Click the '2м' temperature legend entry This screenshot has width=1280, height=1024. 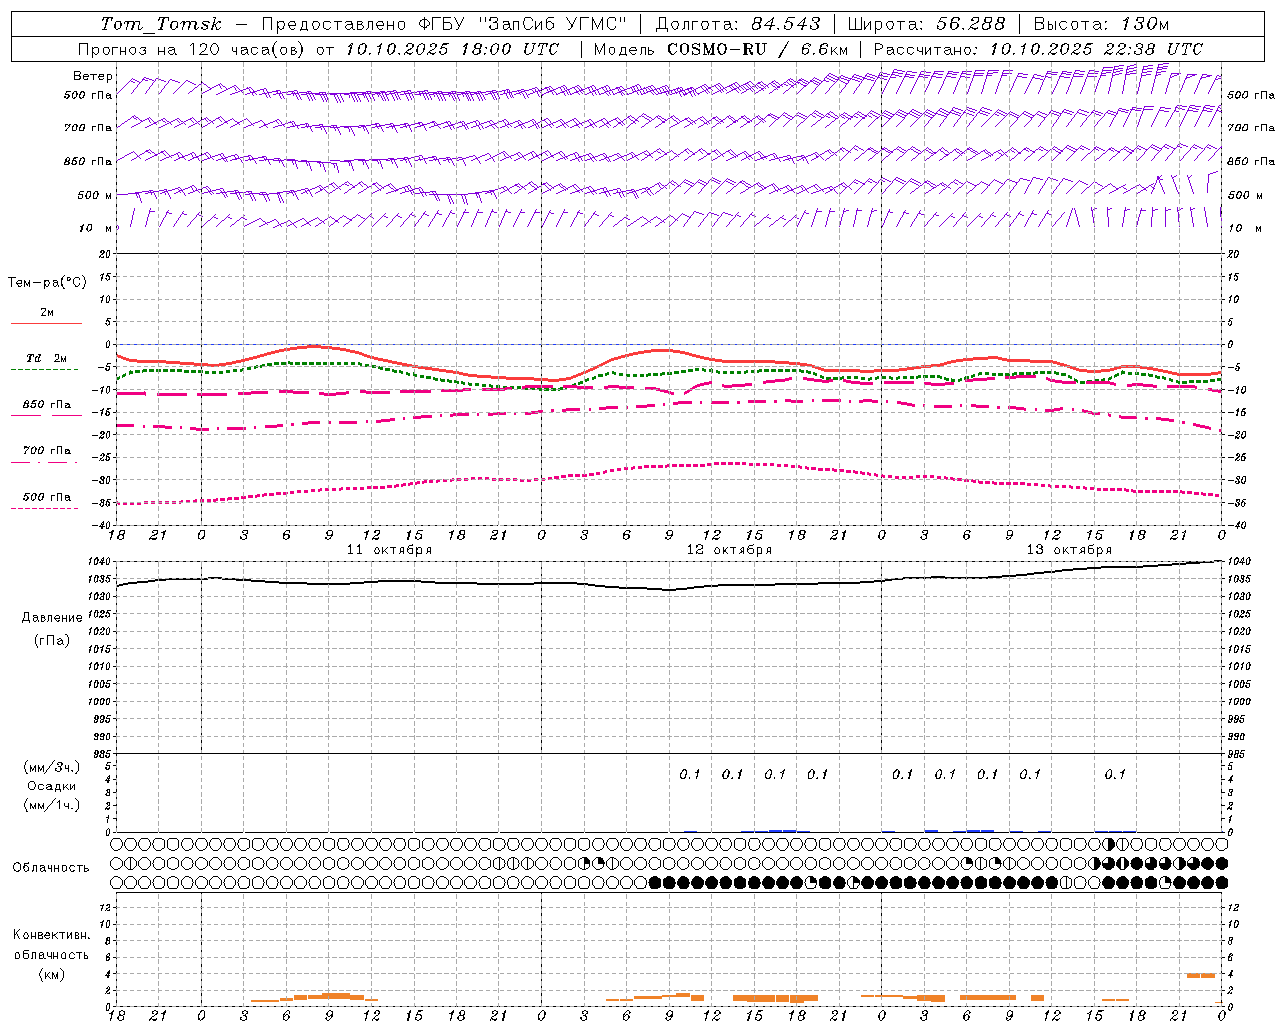47,312
